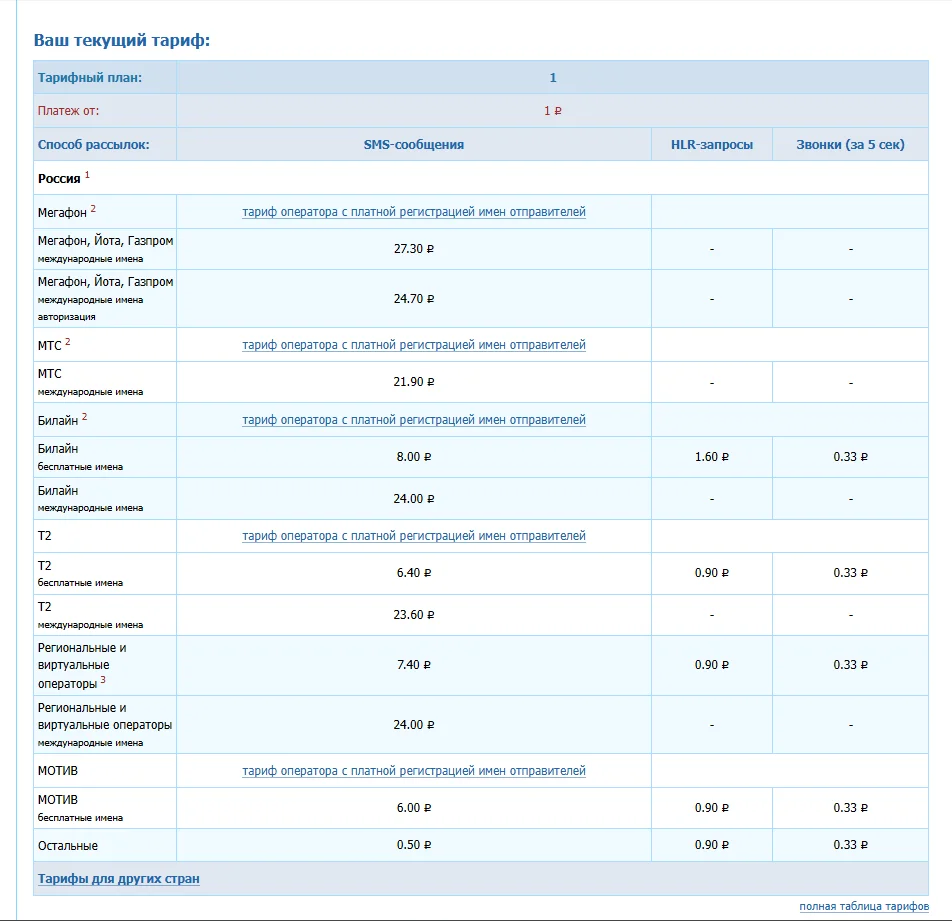The height and width of the screenshot is (921, 952).
Task: Open МОТИВ paid sender registration tariff link
Action: 413,771
